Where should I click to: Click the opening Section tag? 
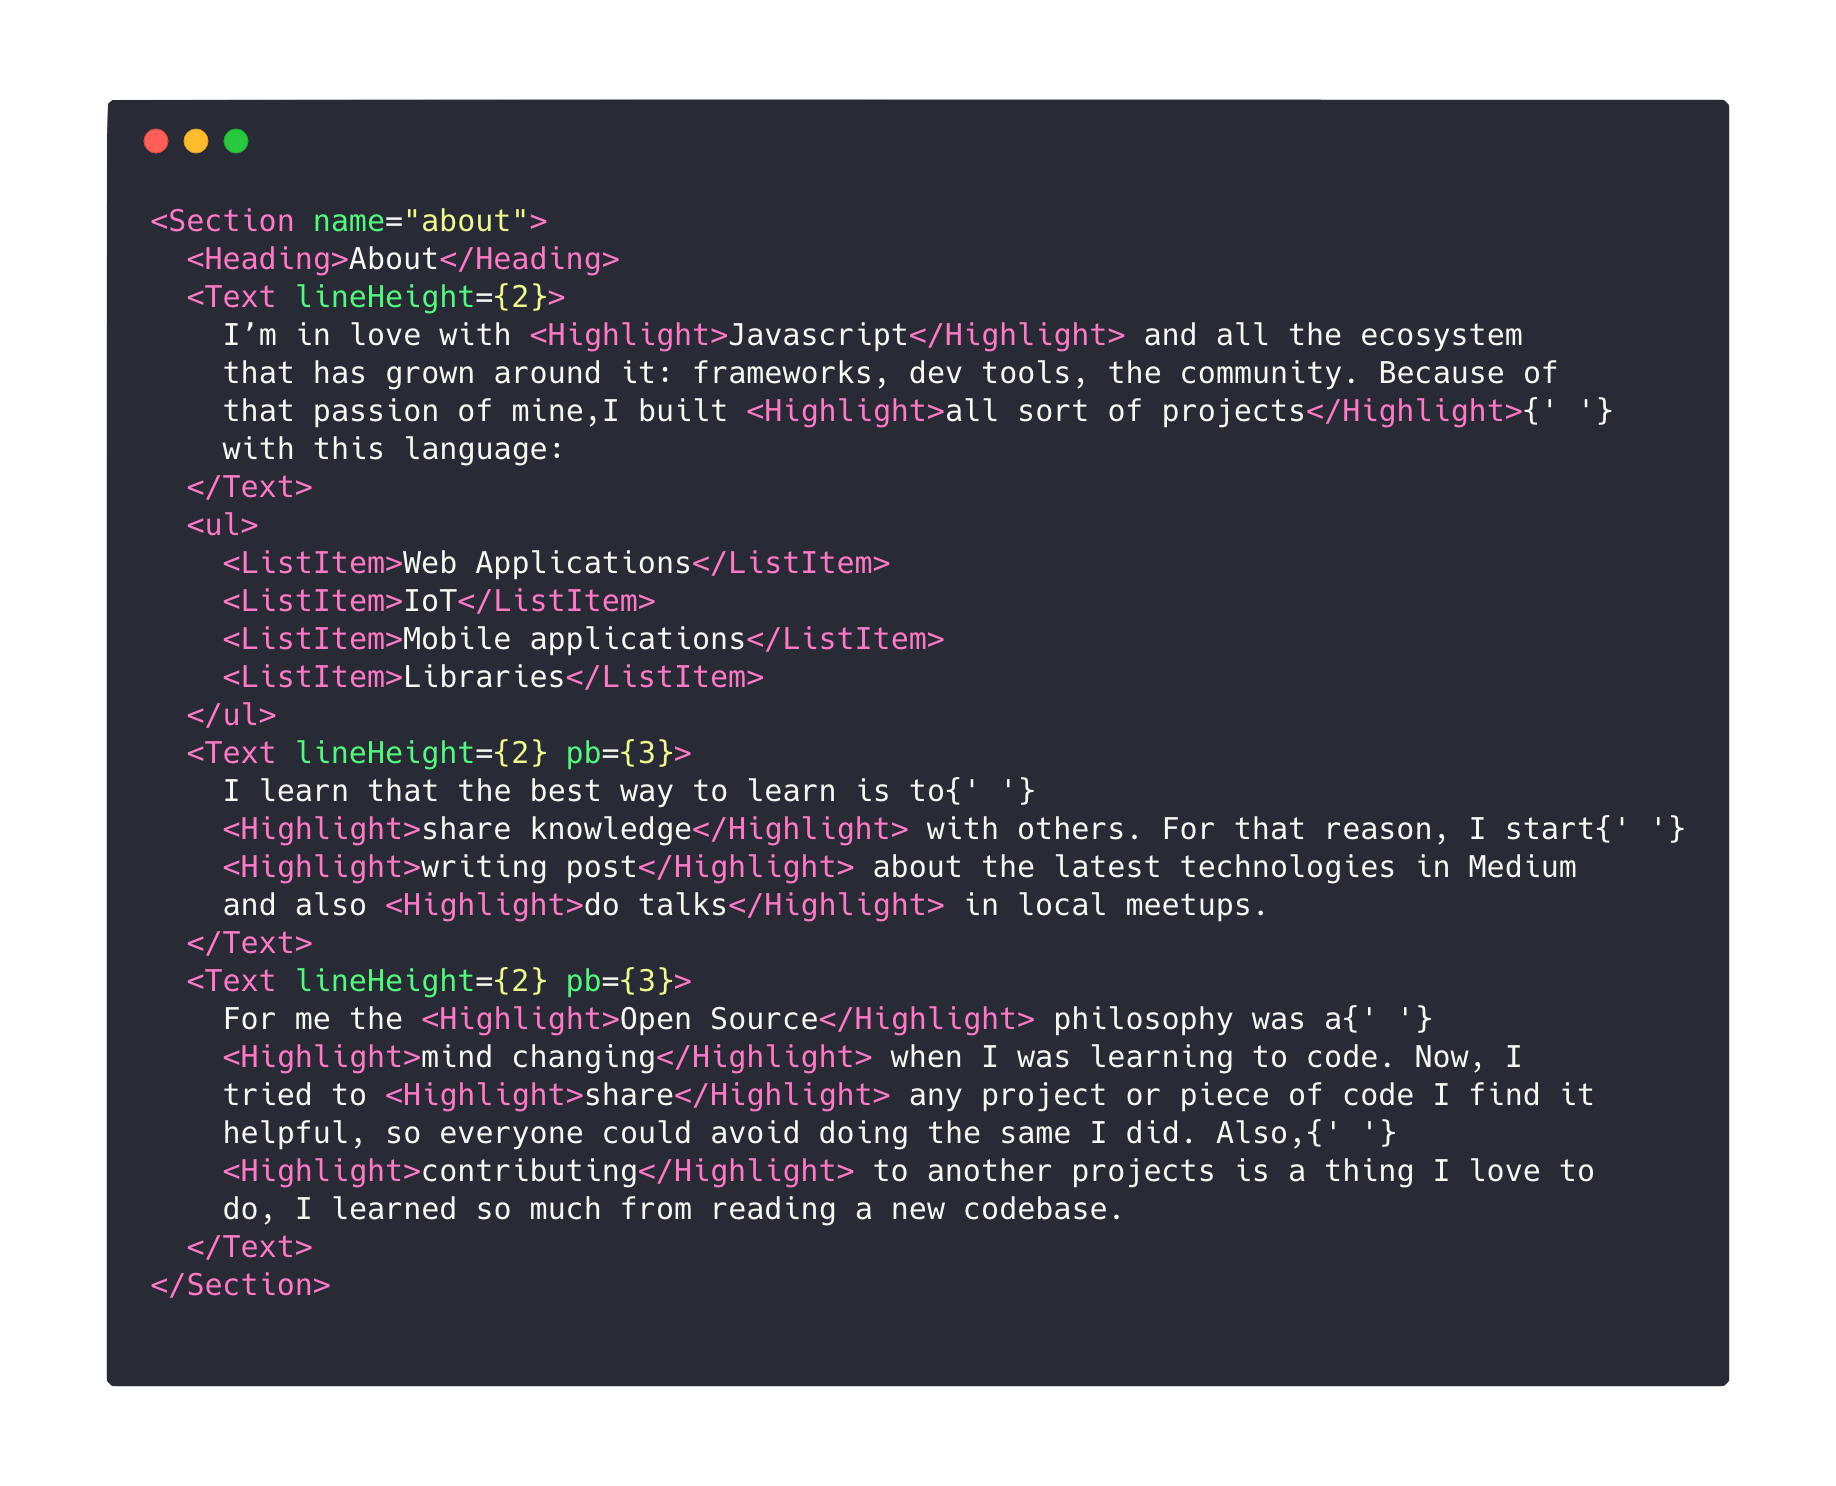tap(222, 221)
